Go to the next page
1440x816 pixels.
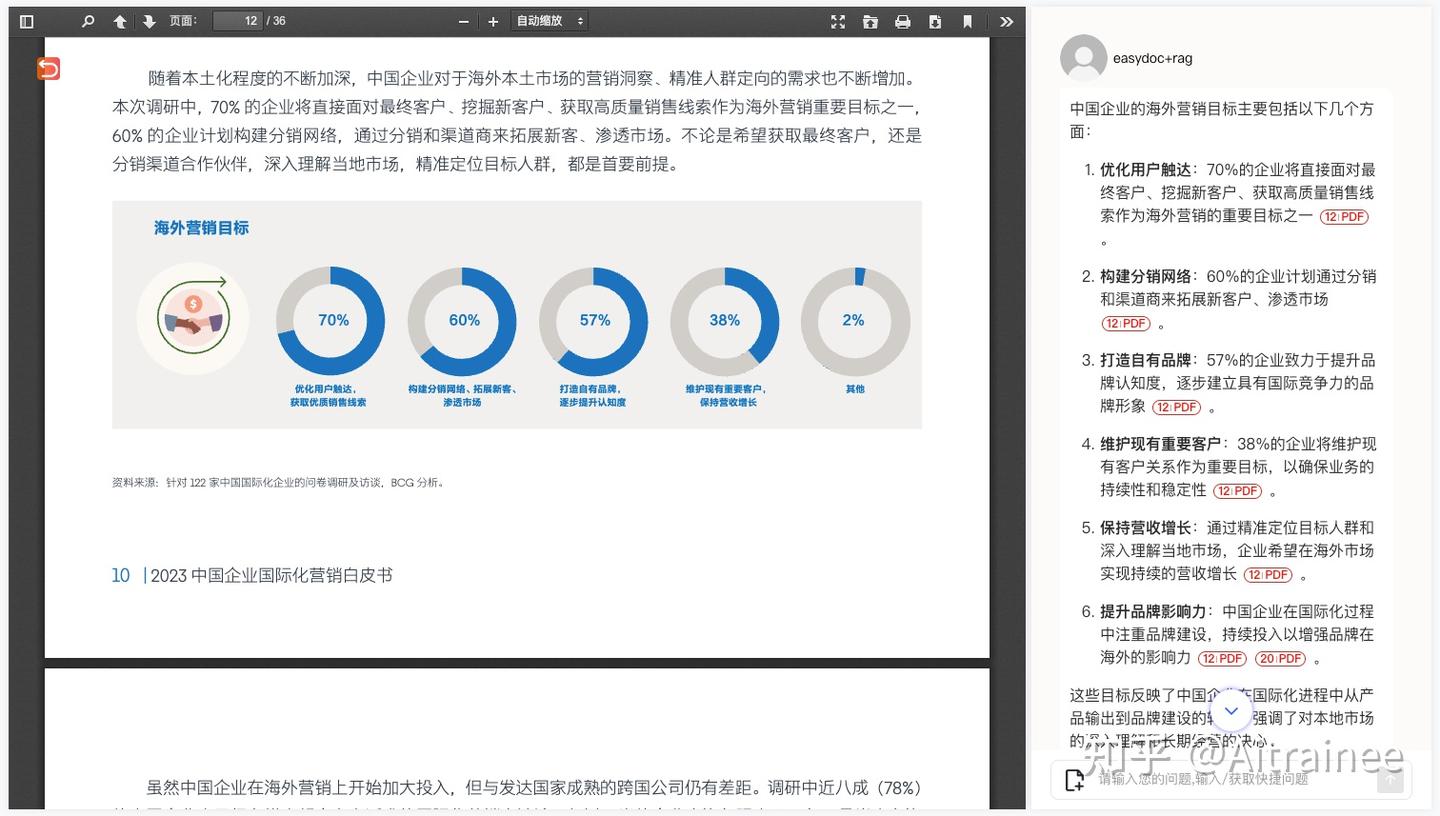tap(149, 20)
